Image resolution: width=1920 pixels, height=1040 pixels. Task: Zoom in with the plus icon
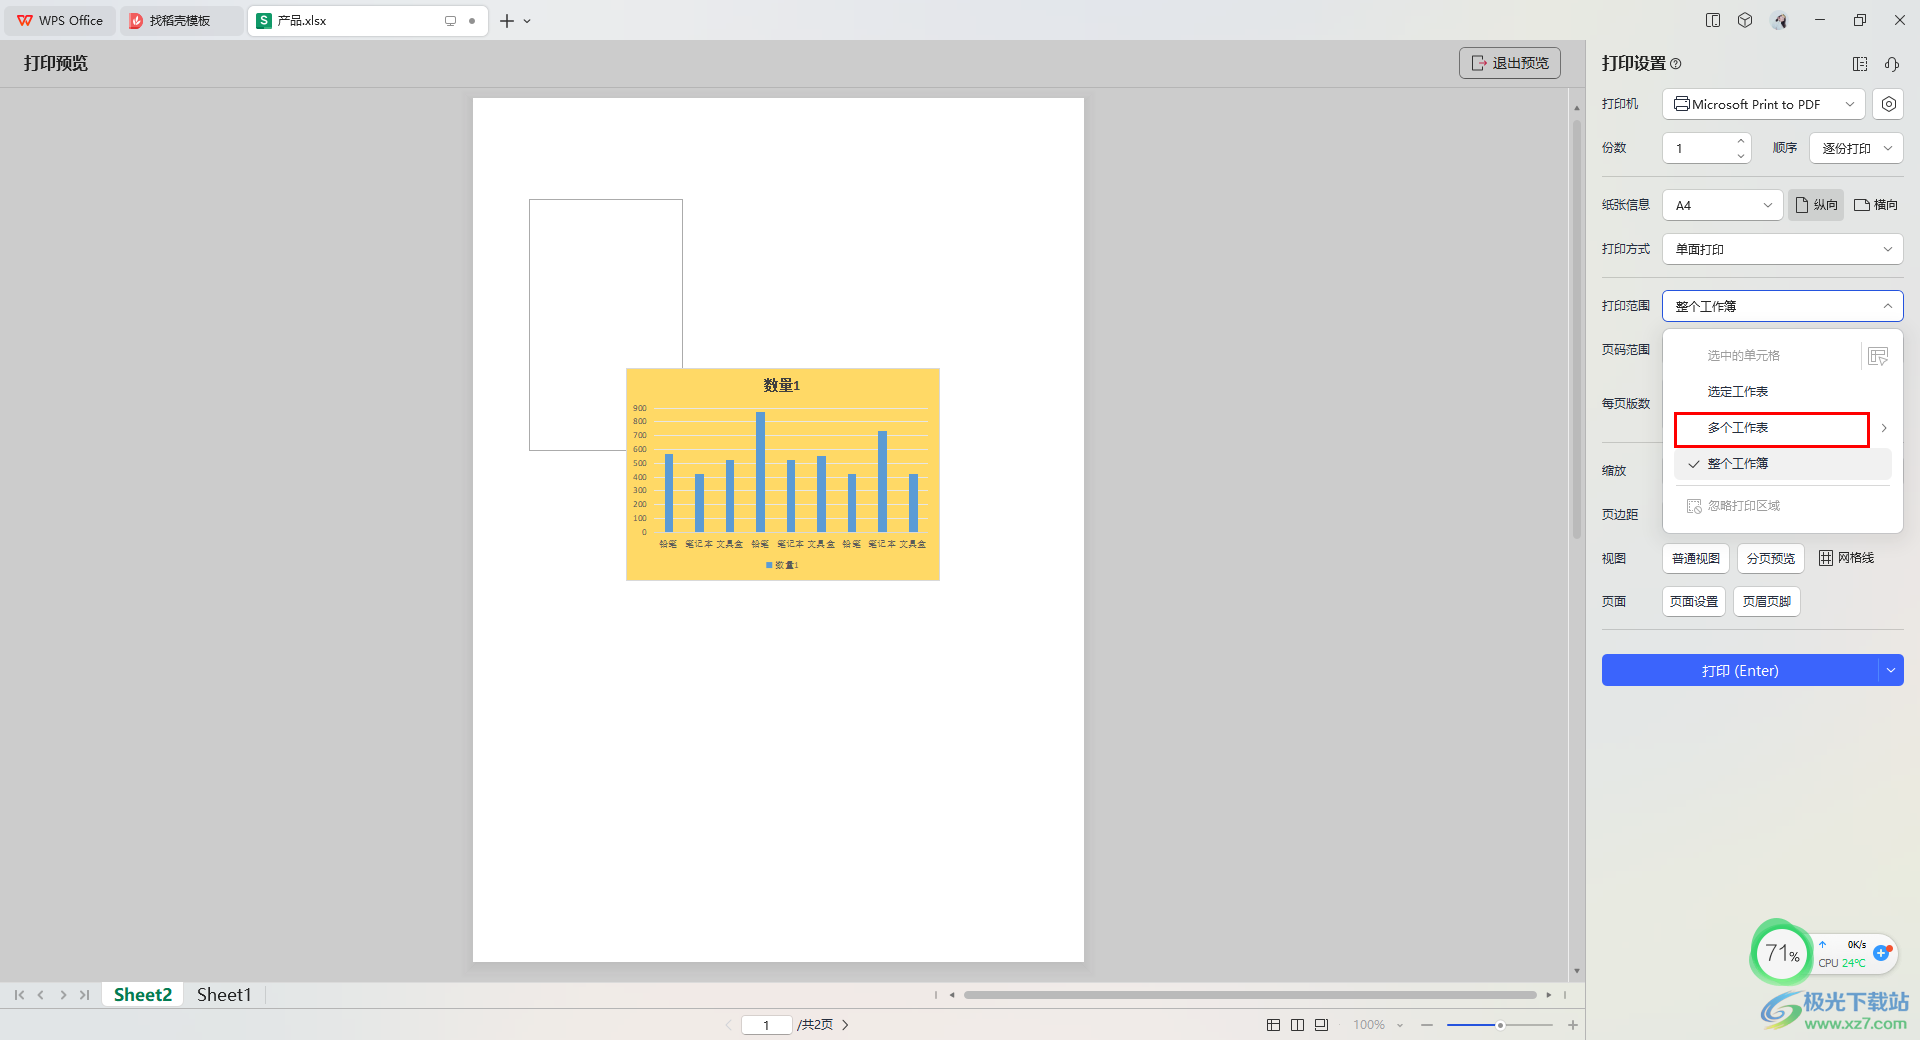click(x=1573, y=1025)
